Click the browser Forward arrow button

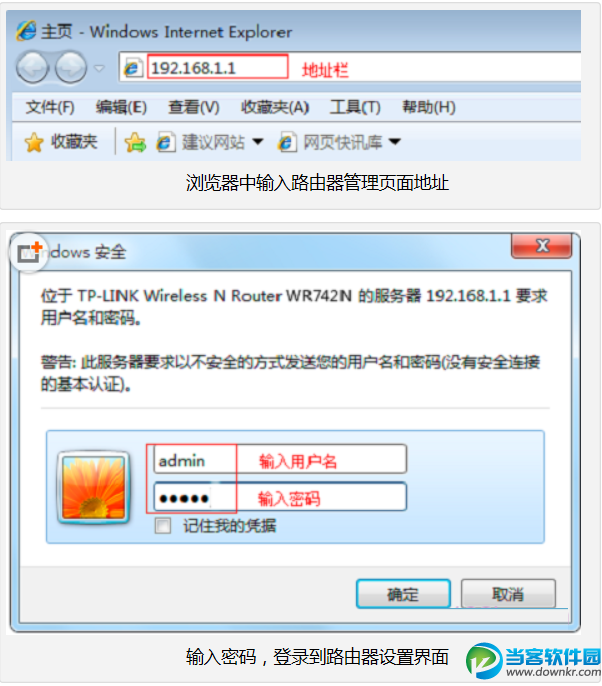pyautogui.click(x=71, y=67)
